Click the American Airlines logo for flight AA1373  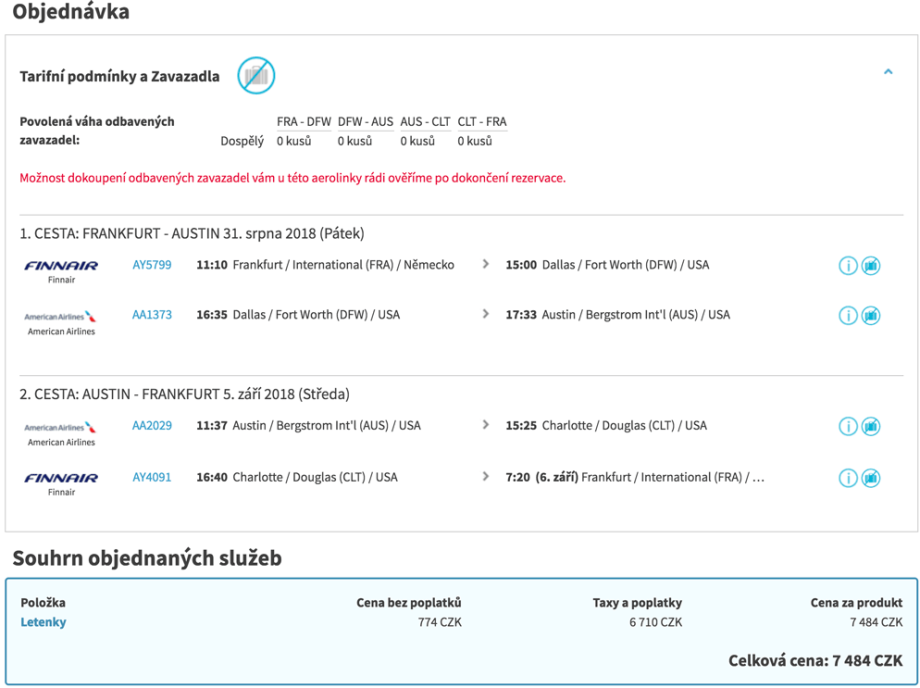coord(60,316)
